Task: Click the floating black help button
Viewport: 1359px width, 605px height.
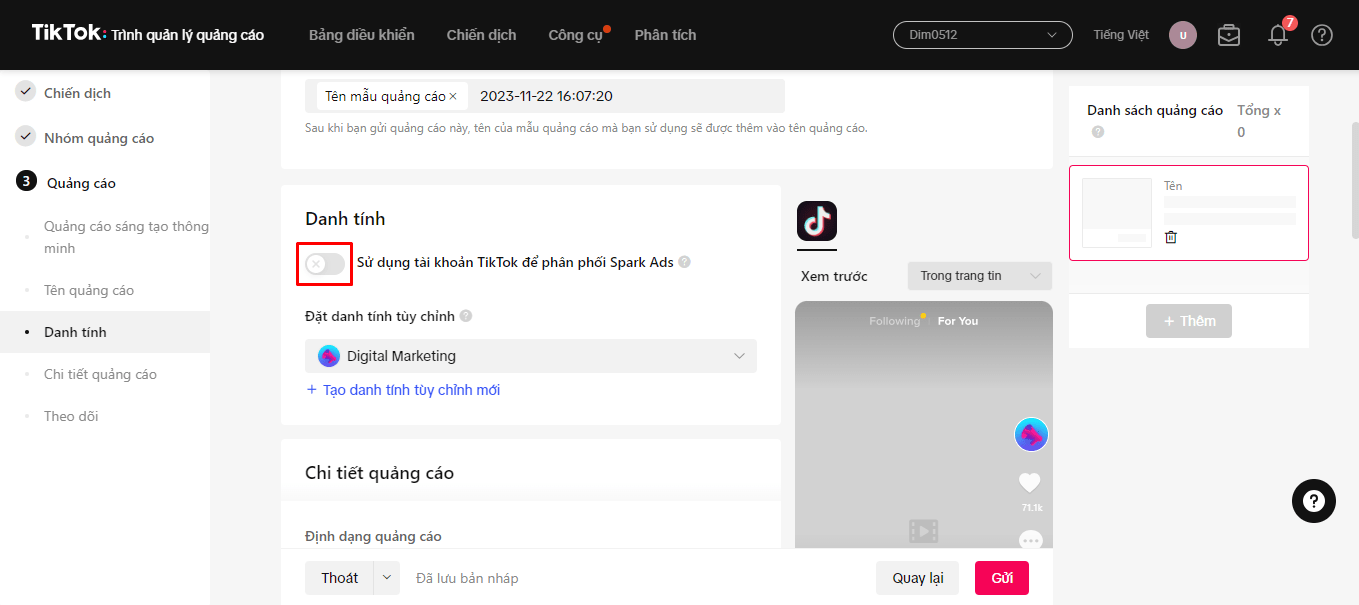Action: 1314,501
